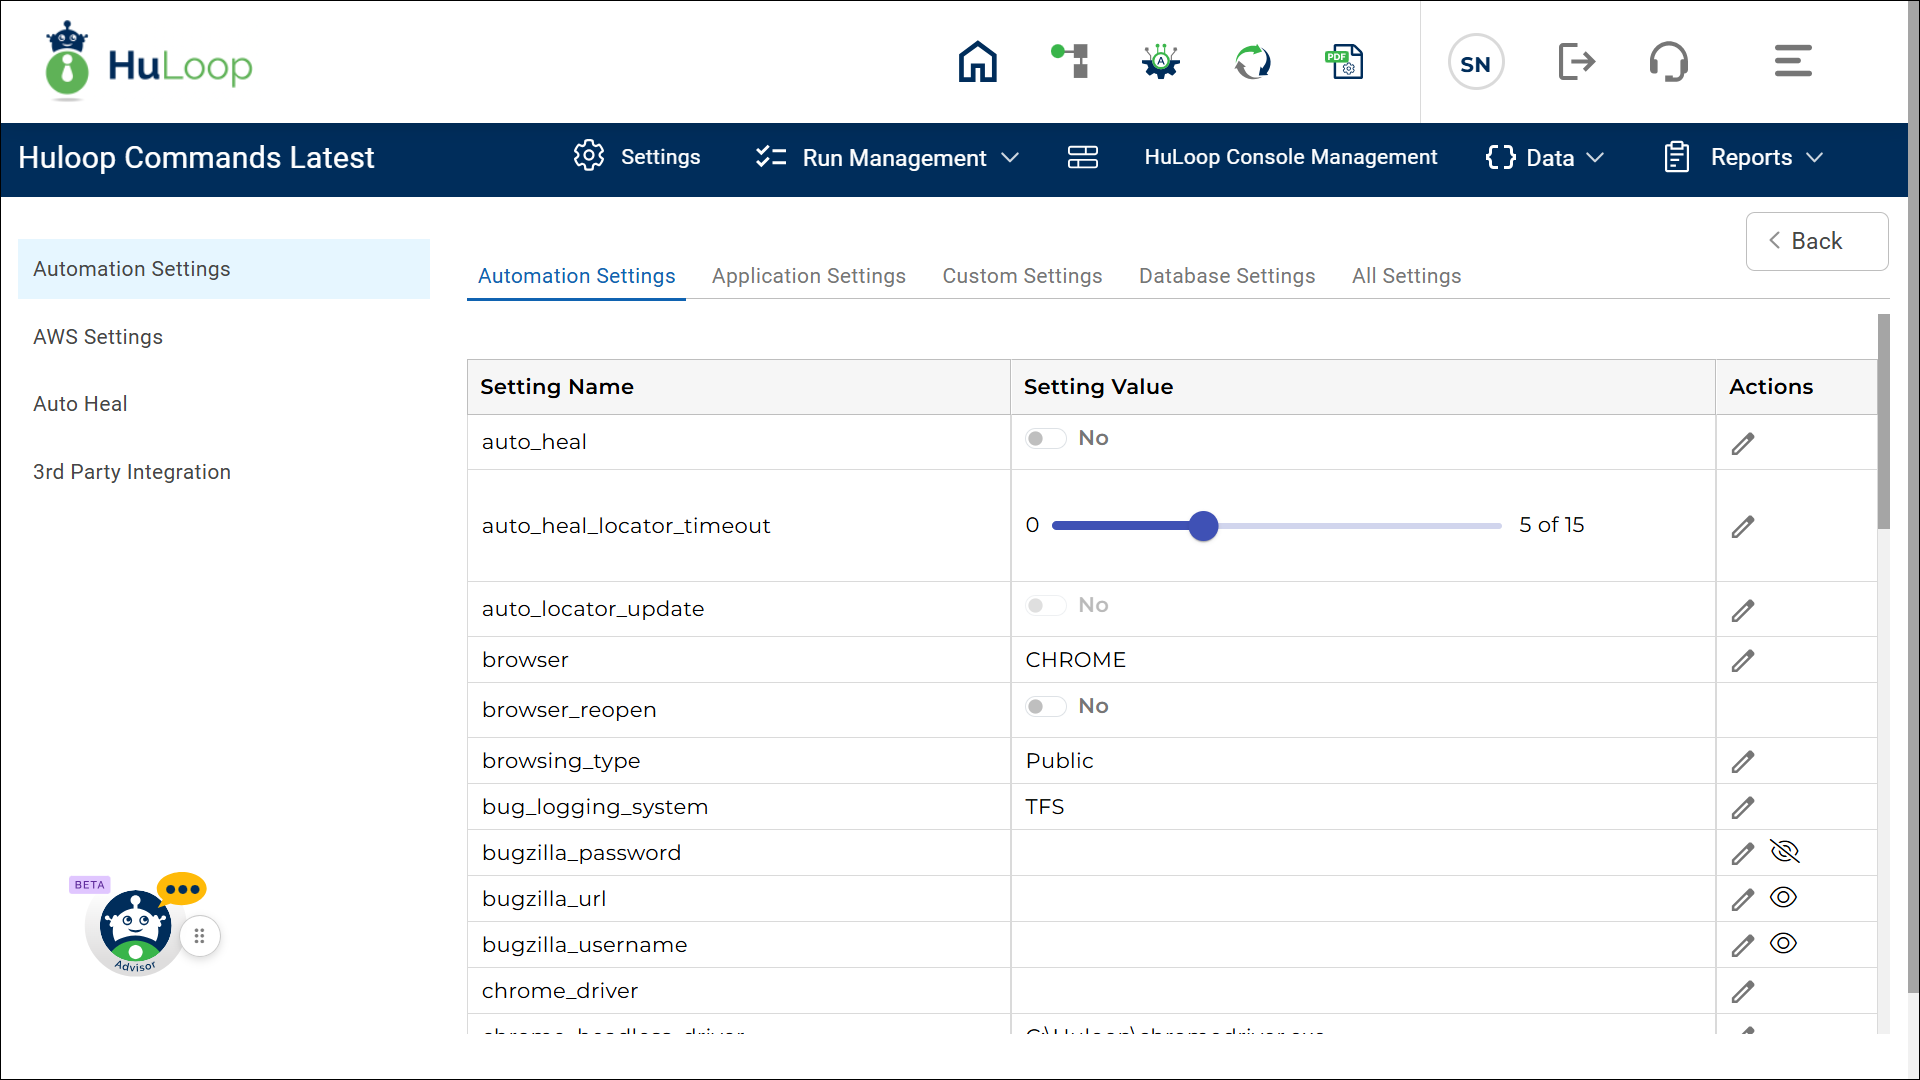Toggle the browser_reopen switch

coord(1045,707)
